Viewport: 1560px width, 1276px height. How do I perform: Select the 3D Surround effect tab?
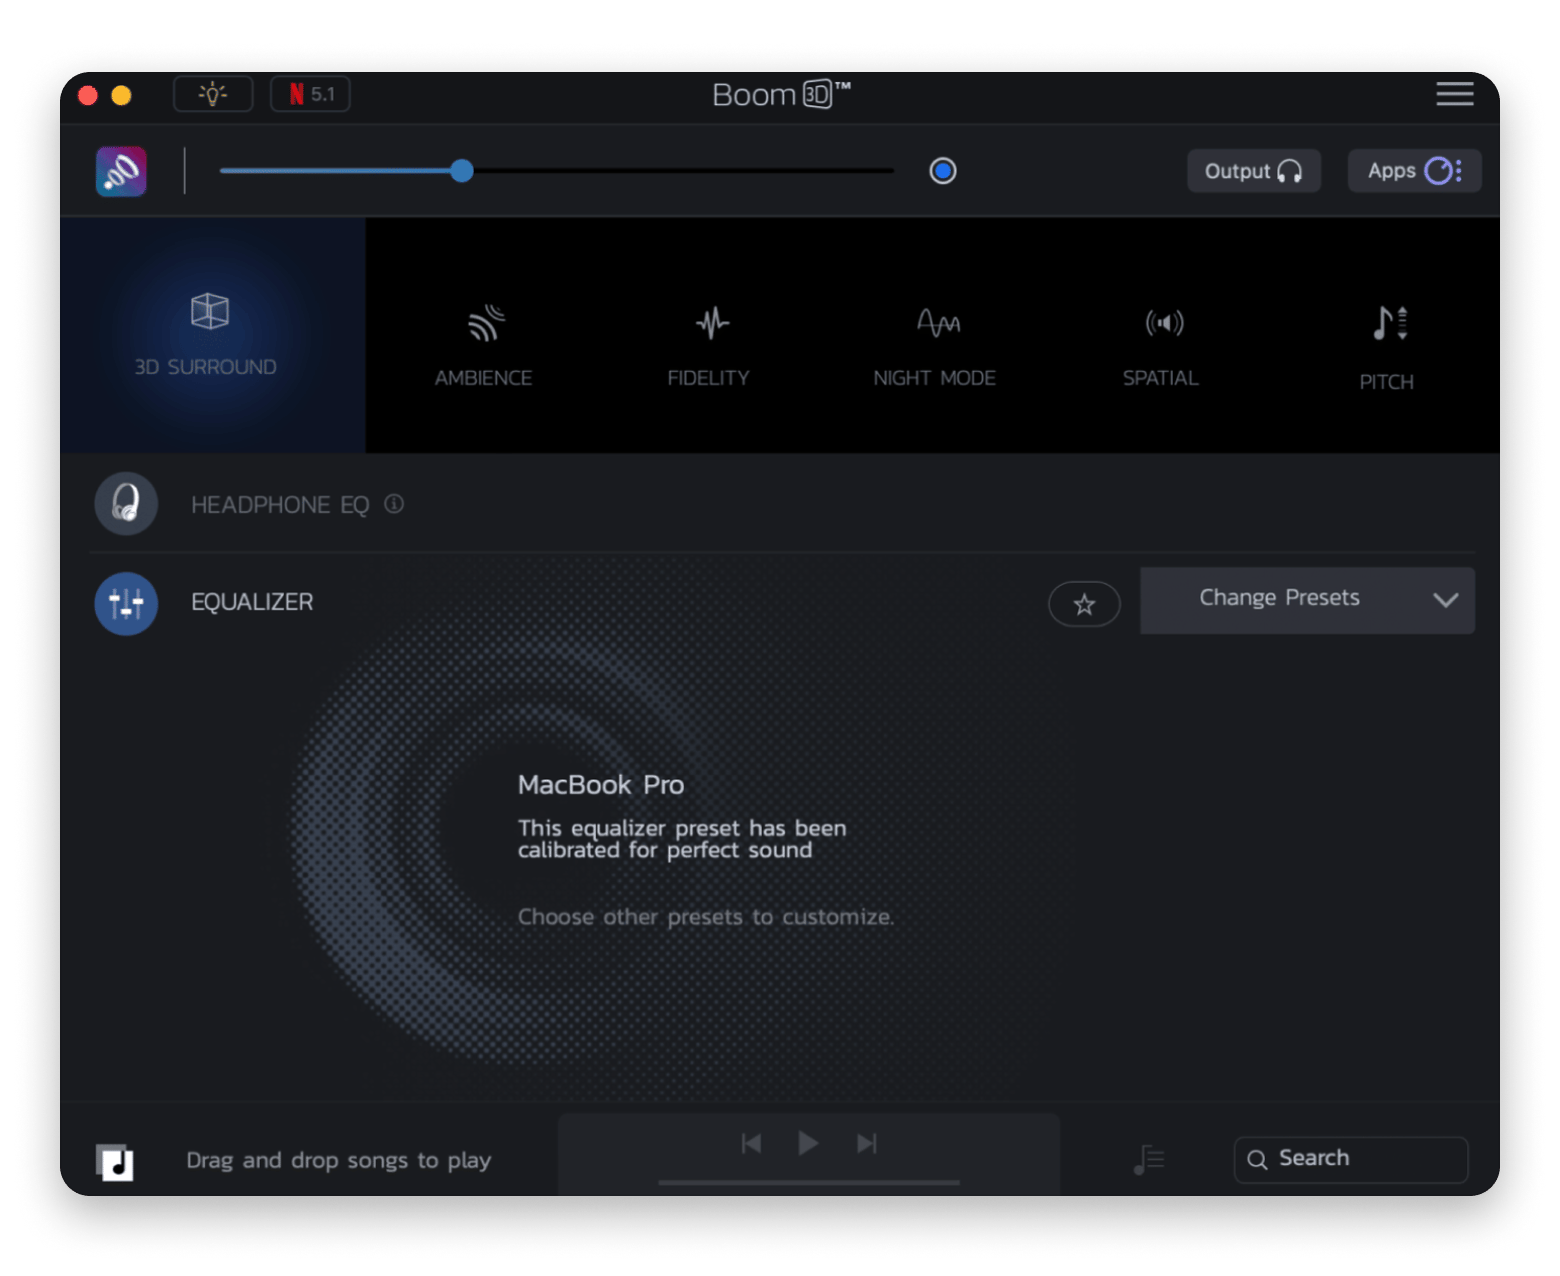211,335
